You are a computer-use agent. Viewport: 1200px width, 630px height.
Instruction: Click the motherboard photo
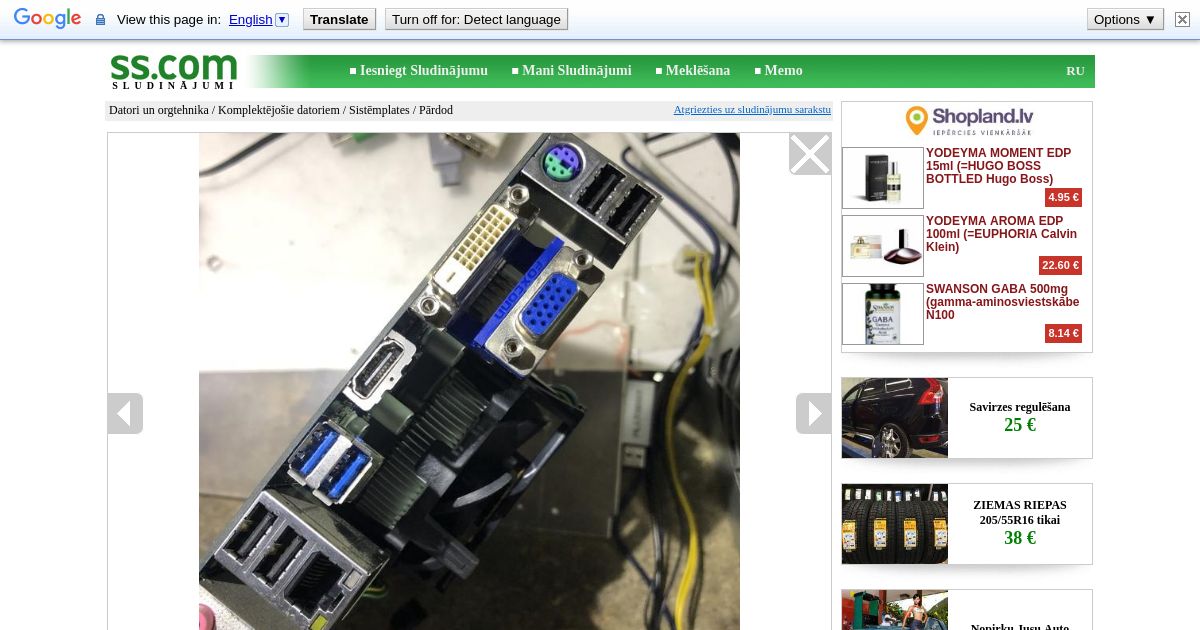point(469,381)
